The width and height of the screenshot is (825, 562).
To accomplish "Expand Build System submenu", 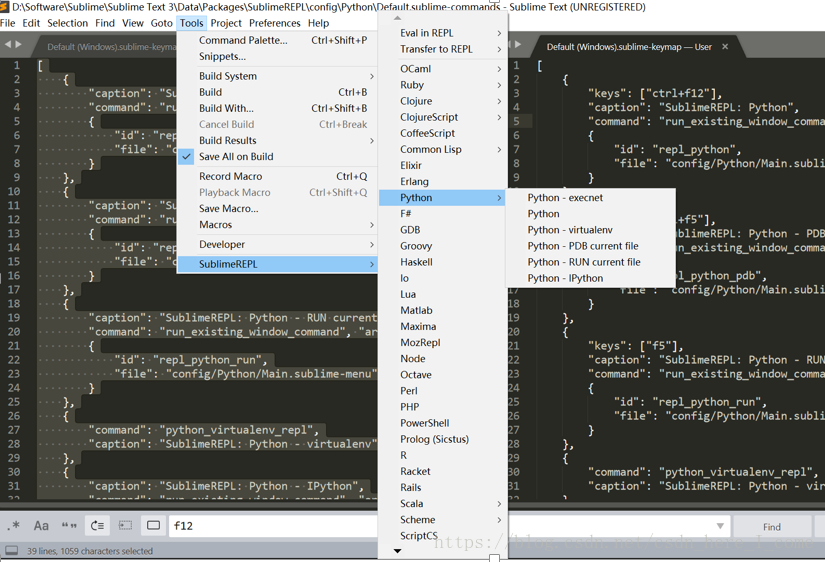I will pyautogui.click(x=278, y=76).
